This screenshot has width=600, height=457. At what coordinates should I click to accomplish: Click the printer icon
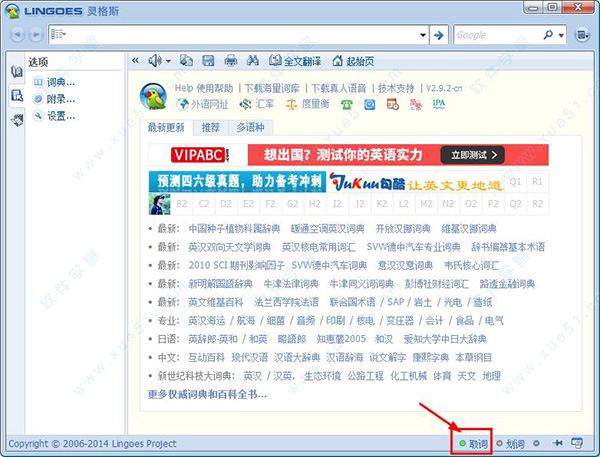[x=230, y=60]
